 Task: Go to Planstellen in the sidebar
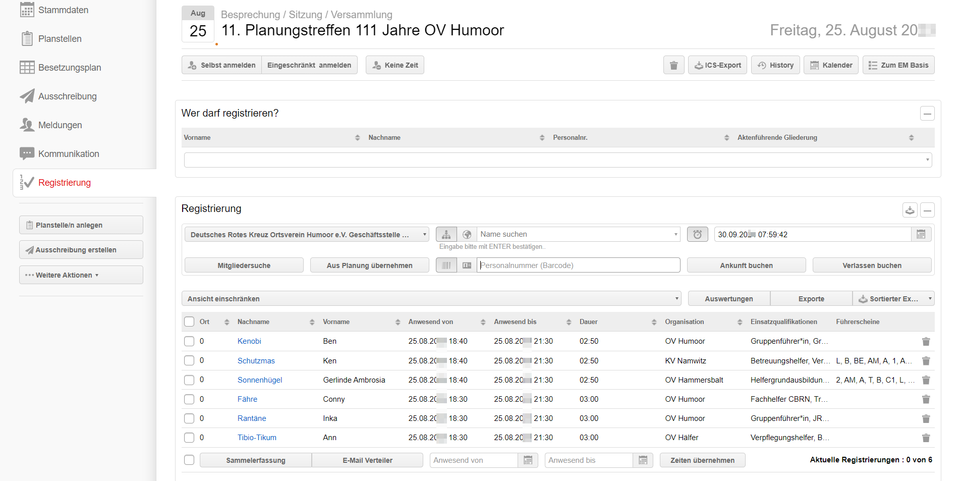(51, 39)
